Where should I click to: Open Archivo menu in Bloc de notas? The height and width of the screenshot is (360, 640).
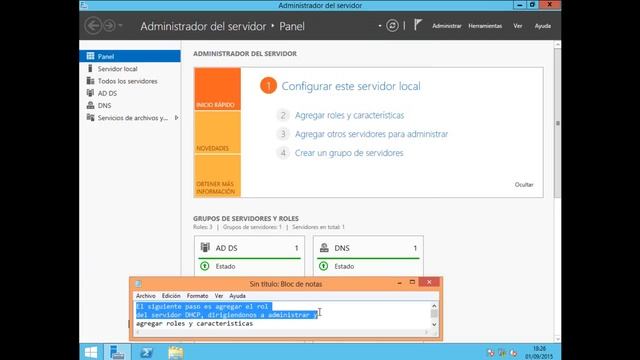point(146,296)
